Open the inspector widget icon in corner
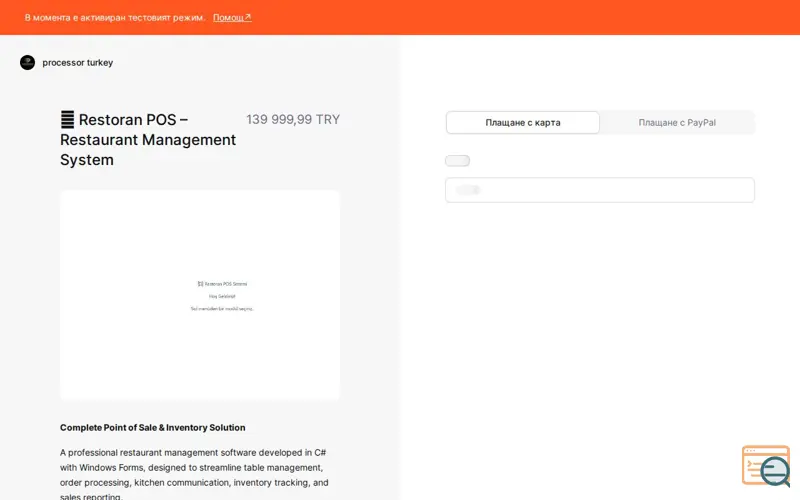The image size is (800, 500). tap(766, 466)
